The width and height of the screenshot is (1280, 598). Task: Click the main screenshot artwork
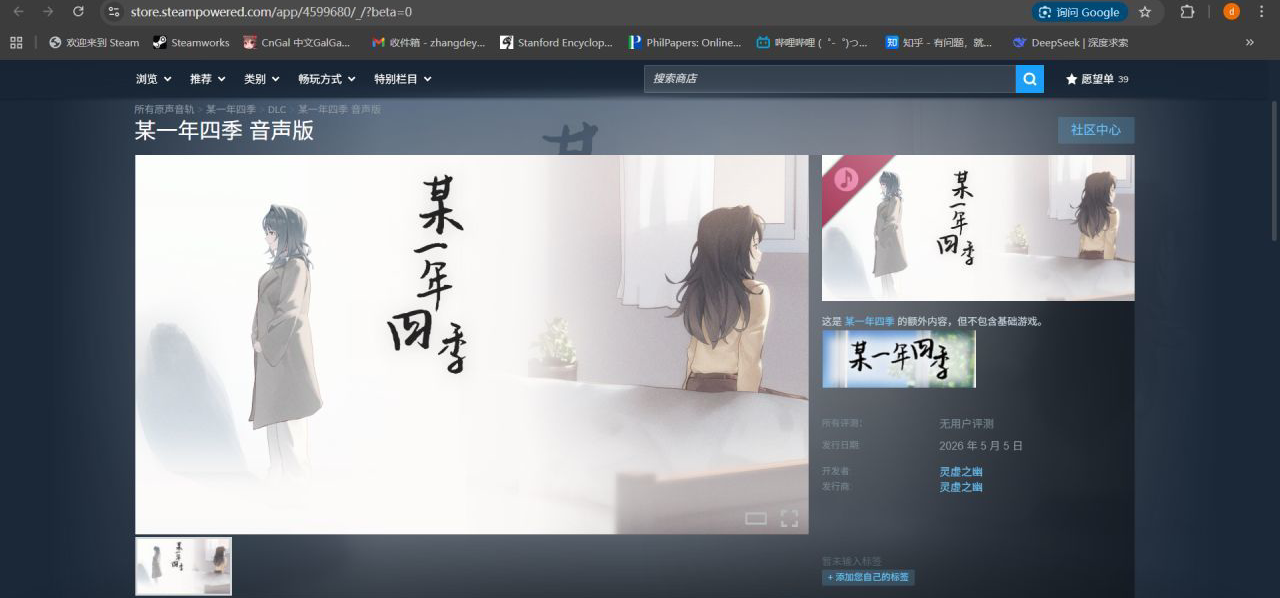click(471, 344)
